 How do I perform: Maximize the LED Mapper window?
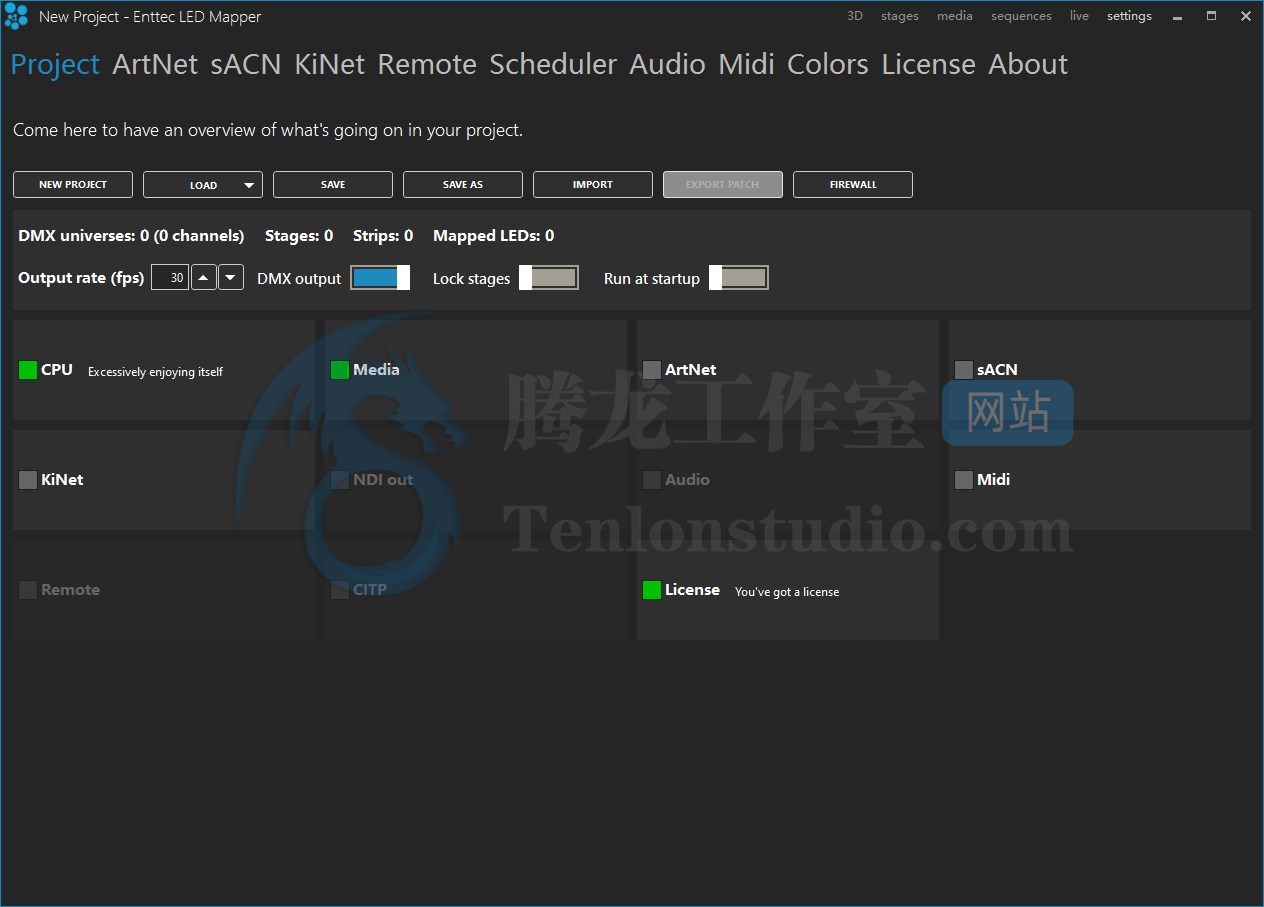(1211, 16)
